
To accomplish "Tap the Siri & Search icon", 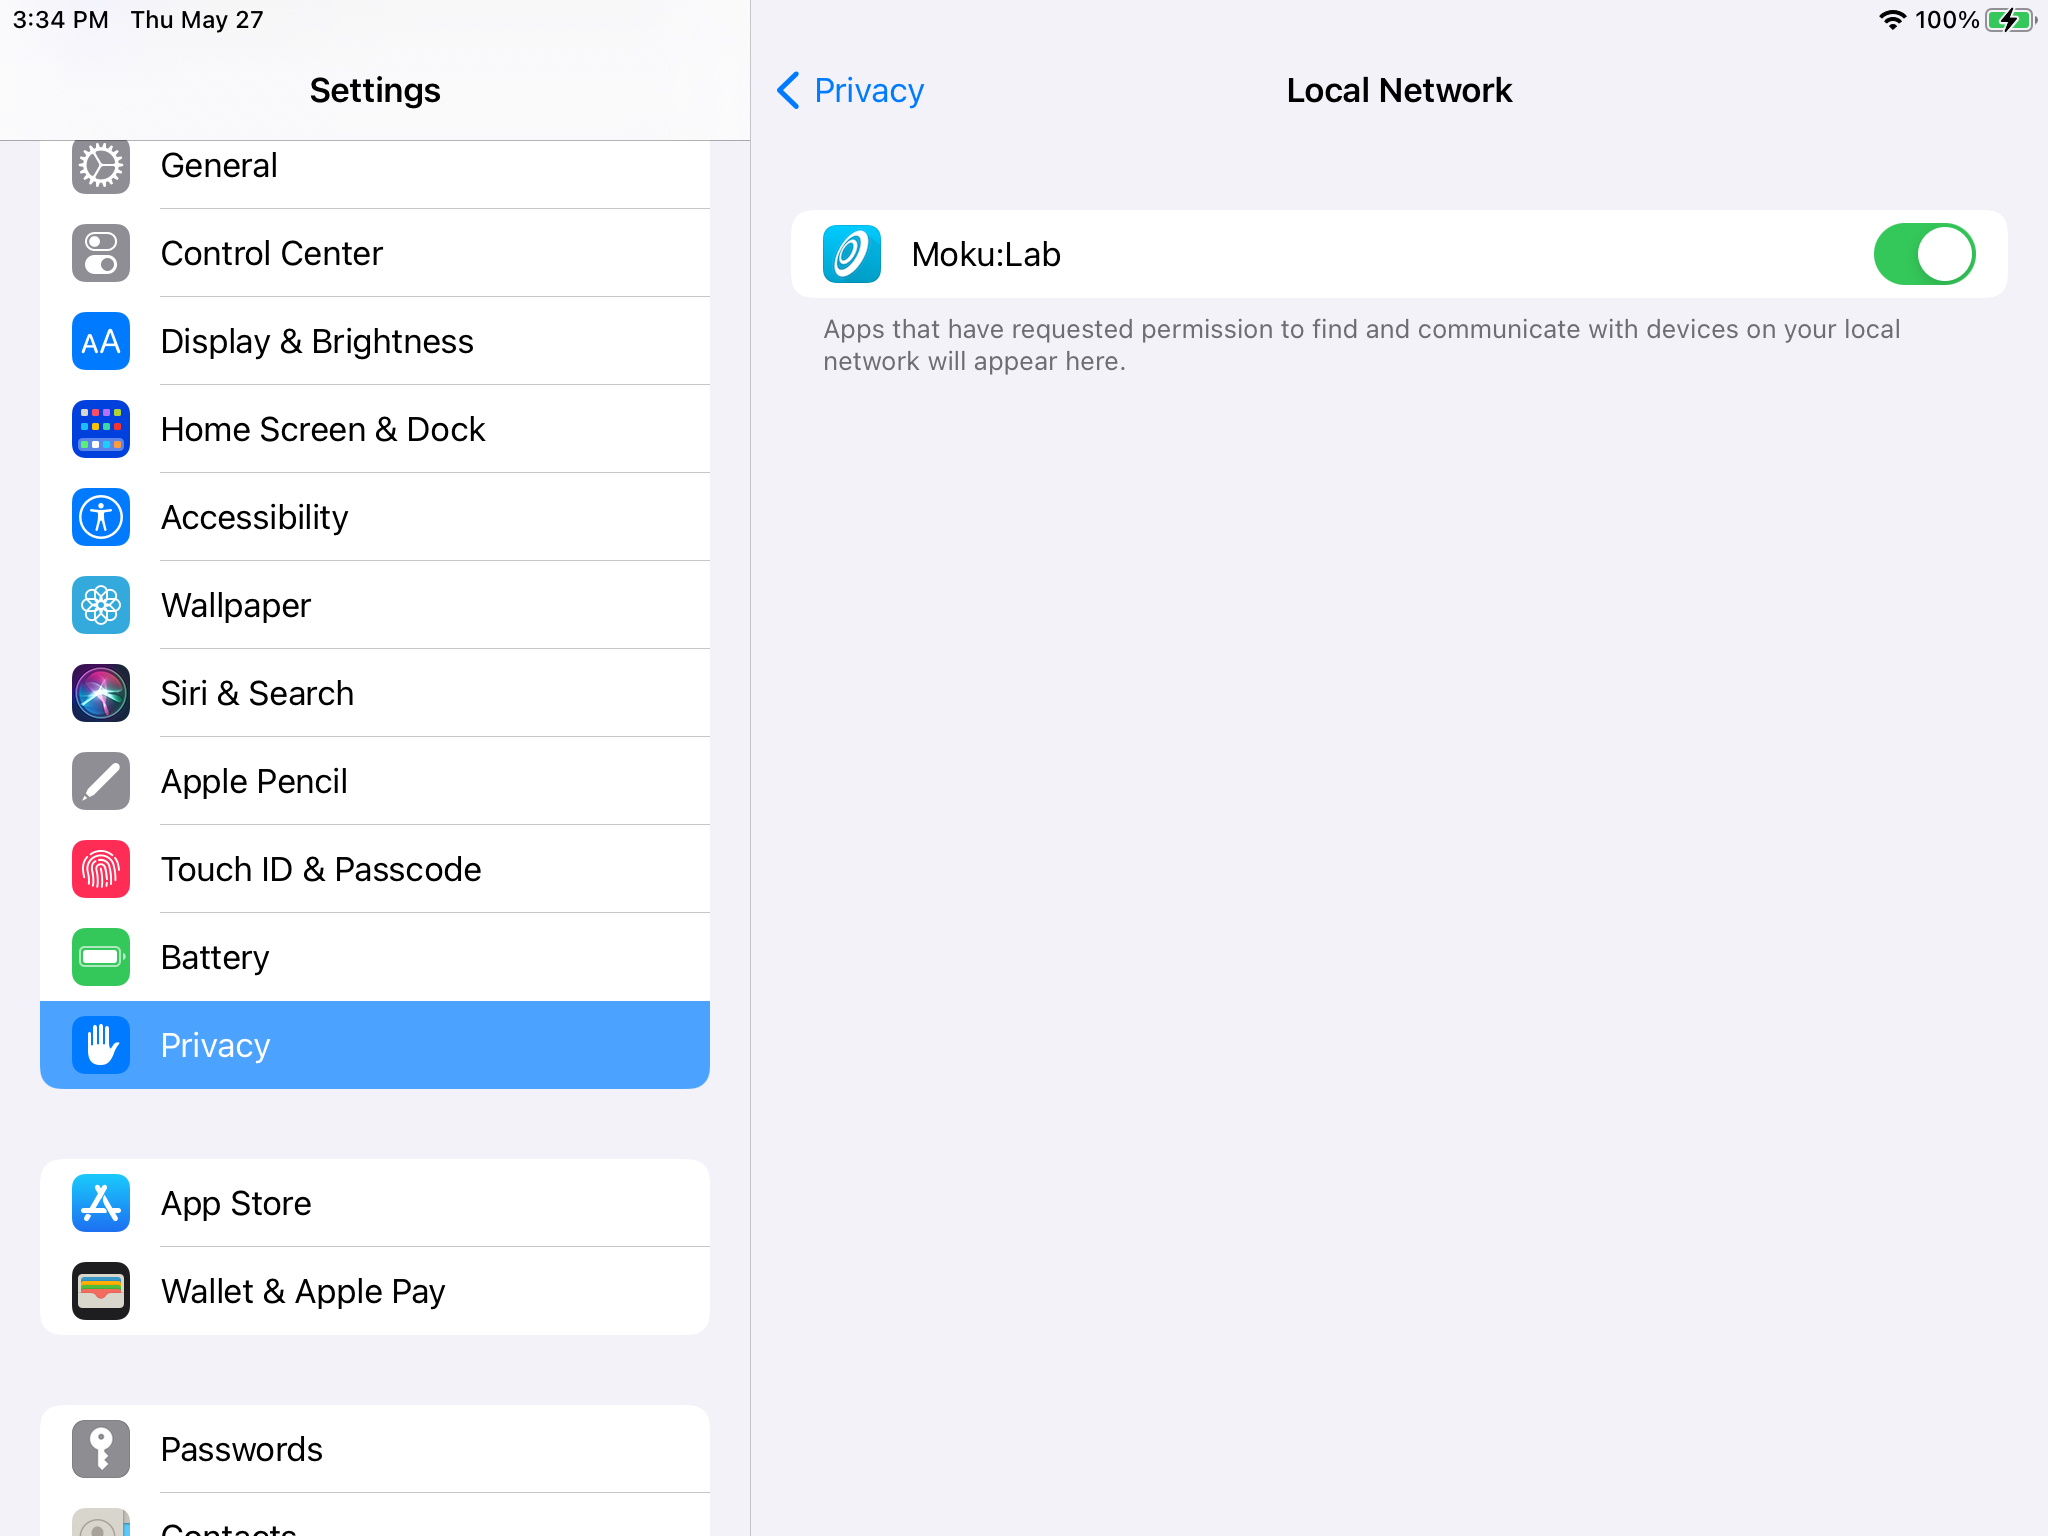I will point(101,693).
